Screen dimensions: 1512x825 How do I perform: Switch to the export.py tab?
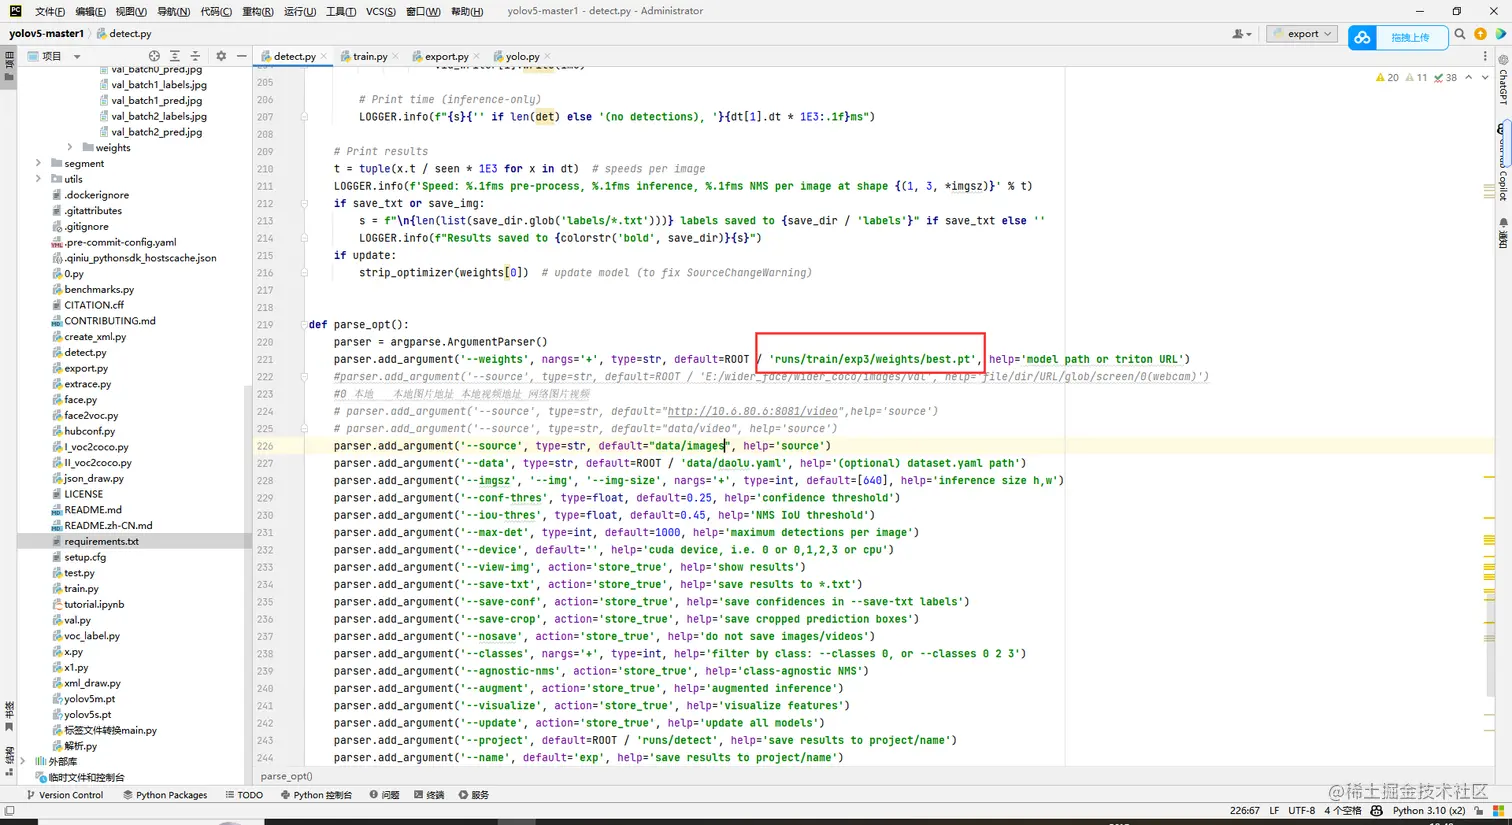pyautogui.click(x=446, y=57)
